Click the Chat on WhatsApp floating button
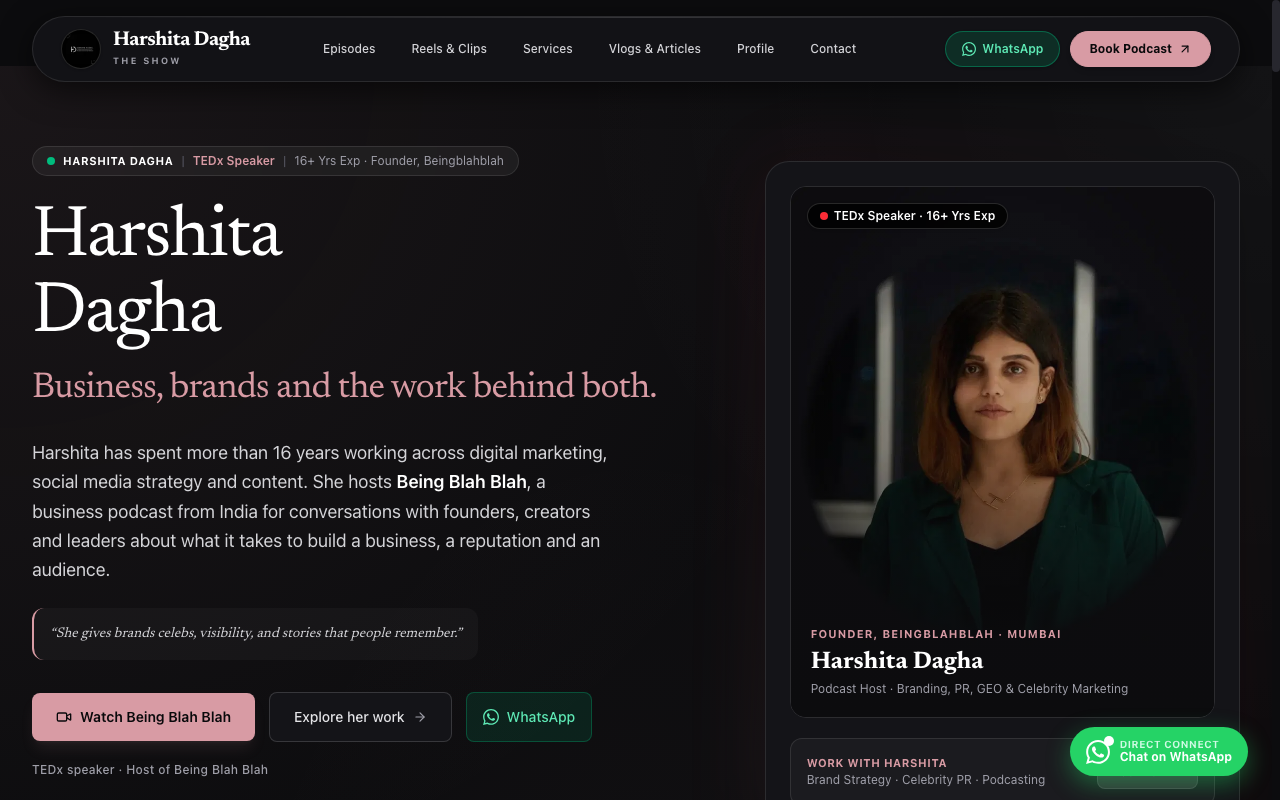The height and width of the screenshot is (800, 1280). (x=1159, y=751)
